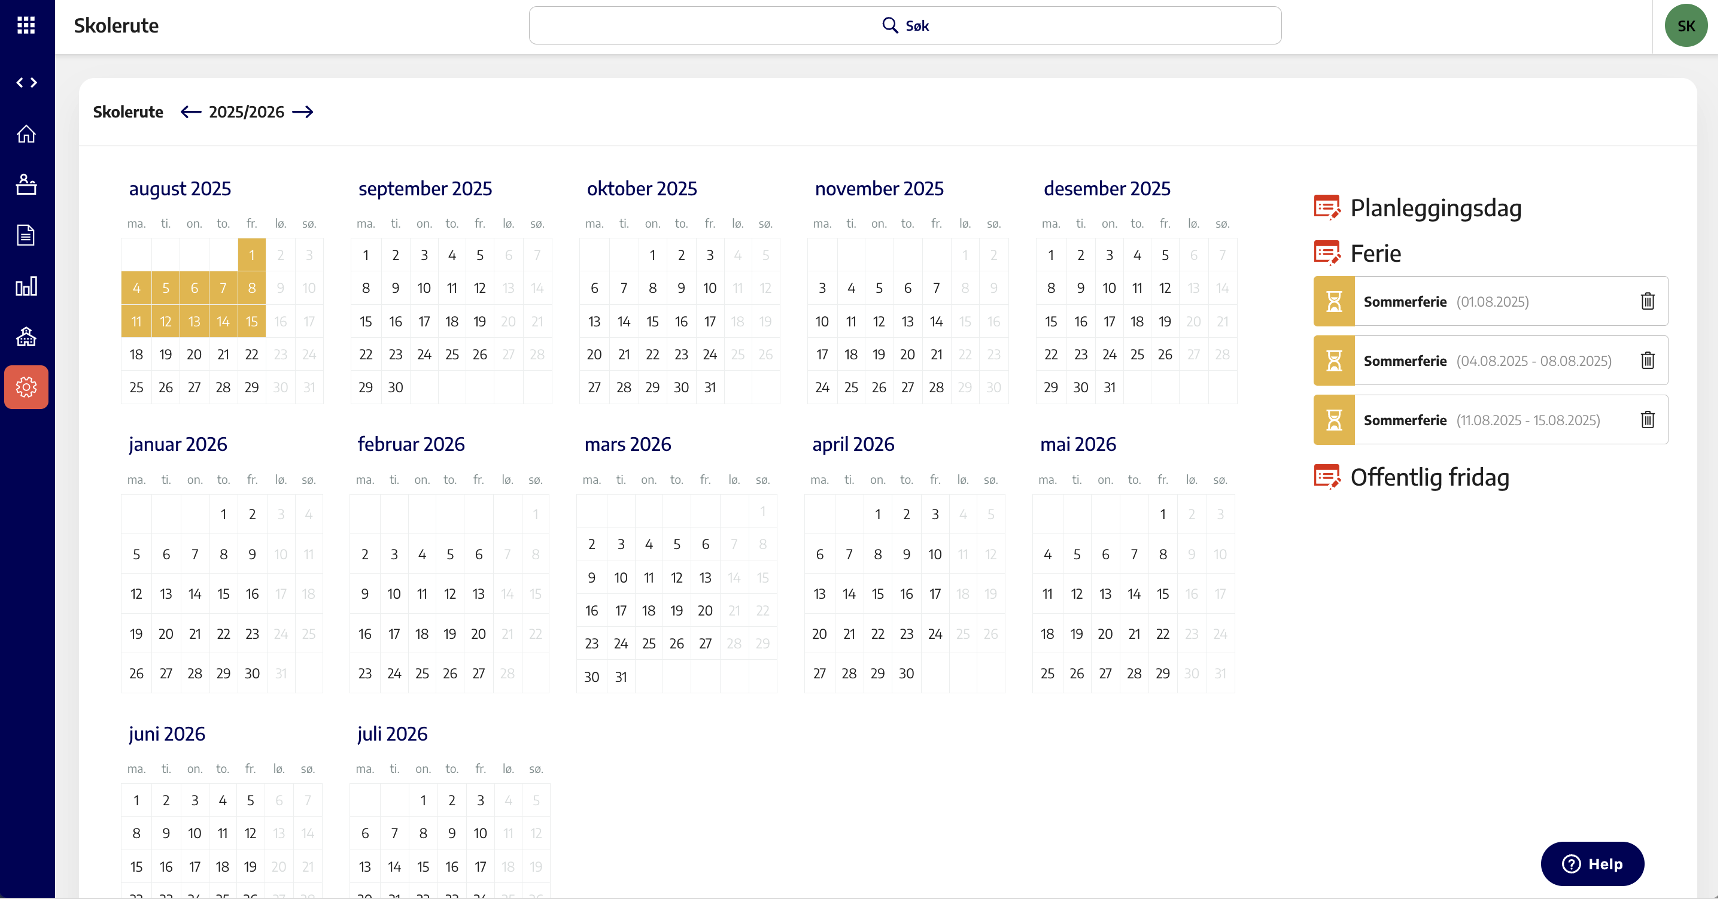This screenshot has width=1718, height=899.
Task: Go to Home in the sidebar
Action: (x=26, y=134)
